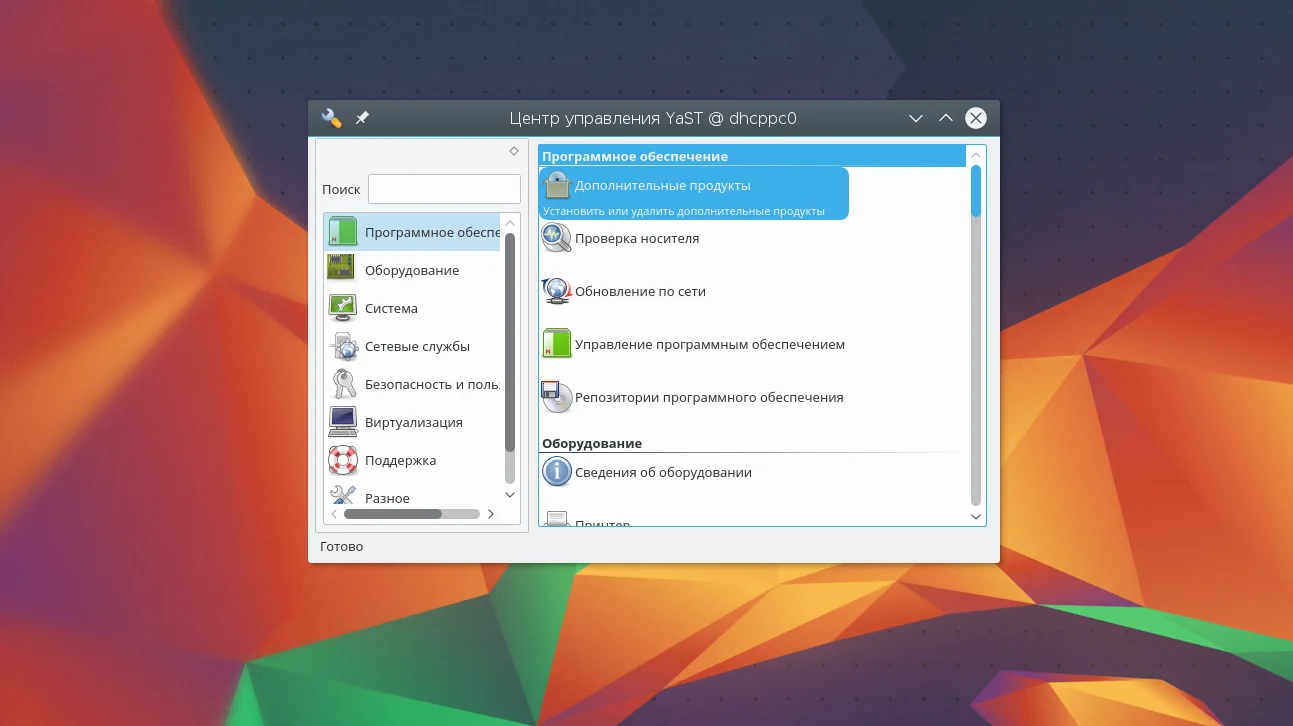Screen dimensions: 1293x726
Task: Open the Дополнительные продукты module icon
Action: [557, 185]
